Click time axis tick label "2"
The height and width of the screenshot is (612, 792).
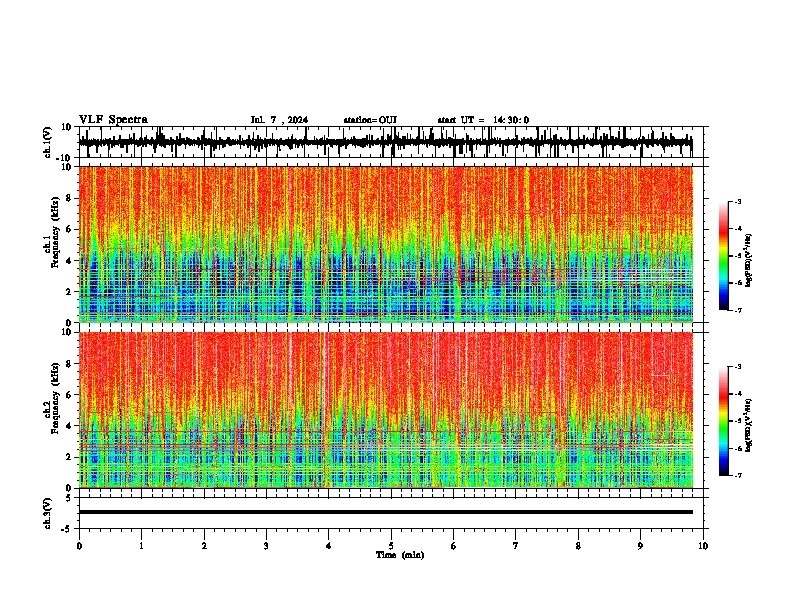tap(204, 545)
